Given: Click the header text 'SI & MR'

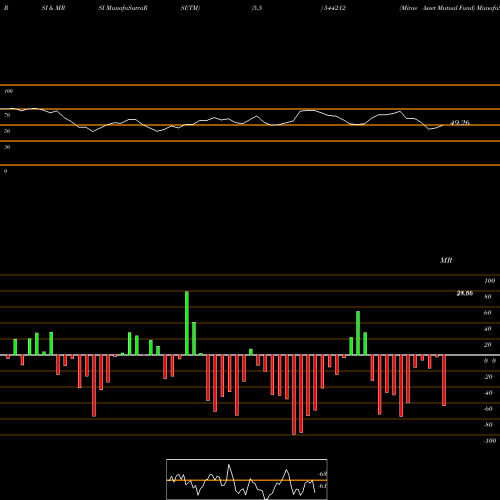Looking at the screenshot, I should coord(53,8).
